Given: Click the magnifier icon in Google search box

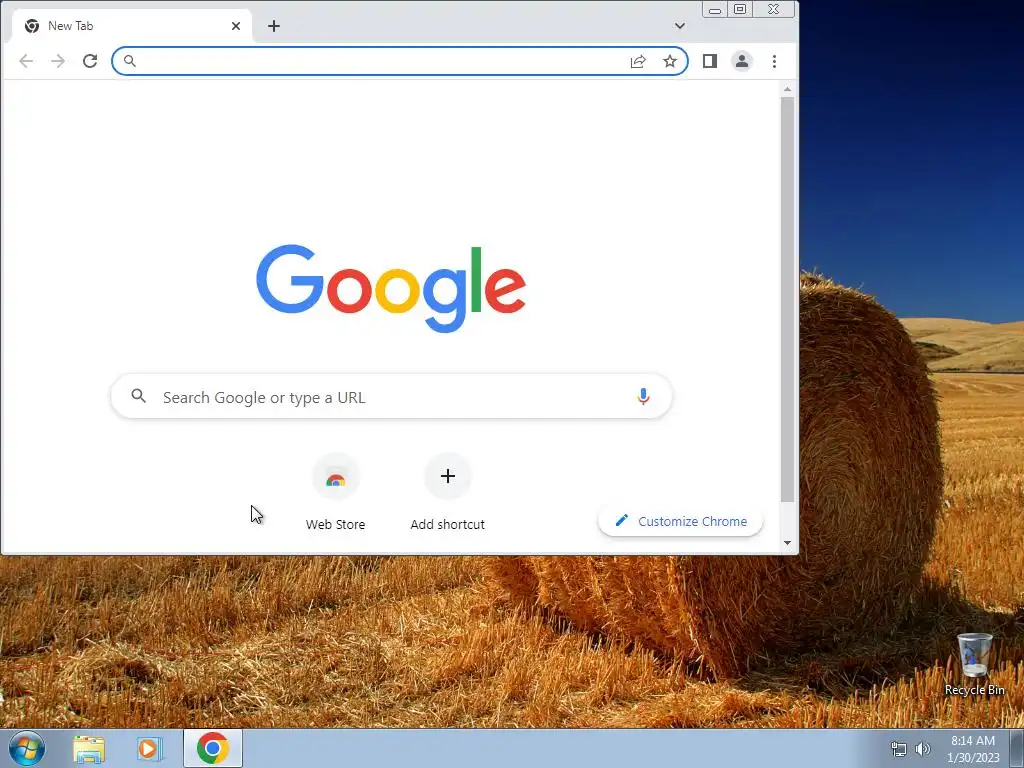Looking at the screenshot, I should click(x=138, y=396).
